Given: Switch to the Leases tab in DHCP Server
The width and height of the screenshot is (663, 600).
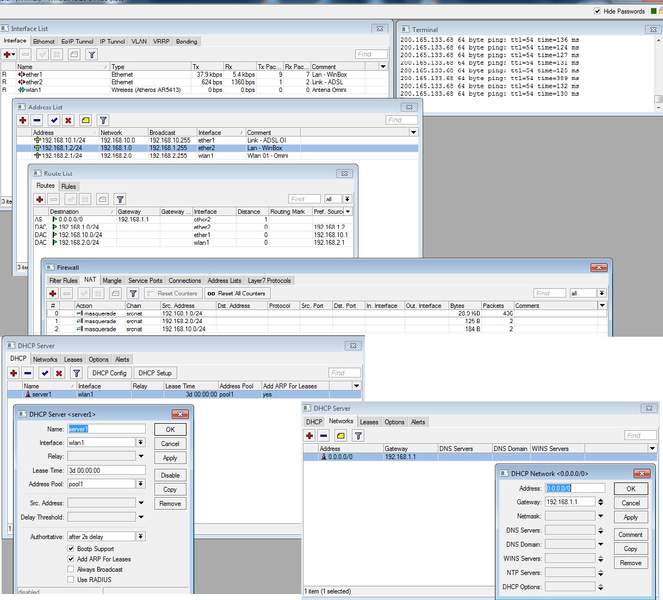Looking at the screenshot, I should [x=73, y=359].
